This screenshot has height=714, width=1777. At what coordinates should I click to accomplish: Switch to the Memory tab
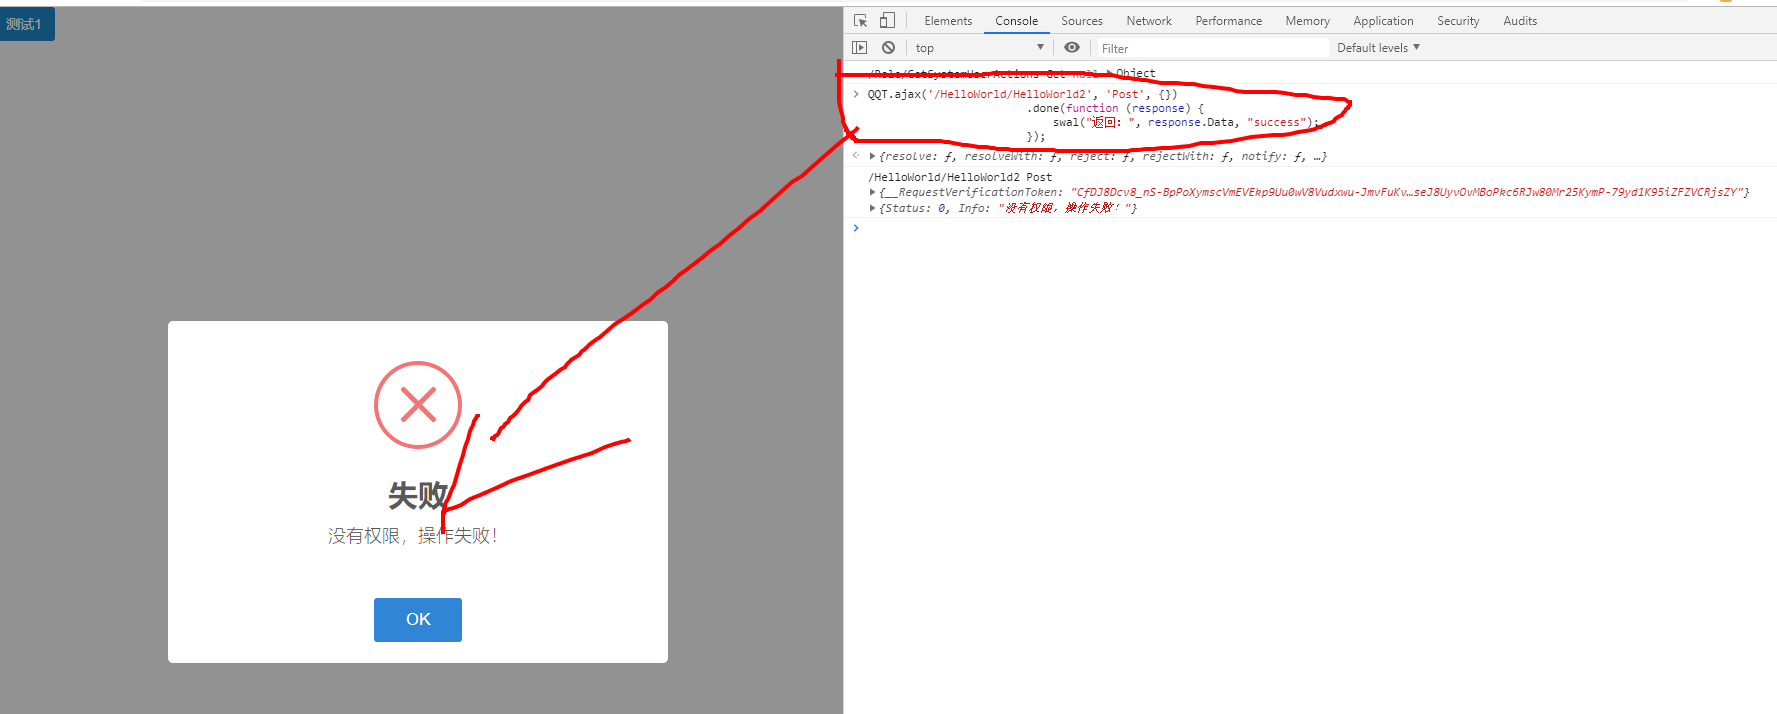point(1307,20)
